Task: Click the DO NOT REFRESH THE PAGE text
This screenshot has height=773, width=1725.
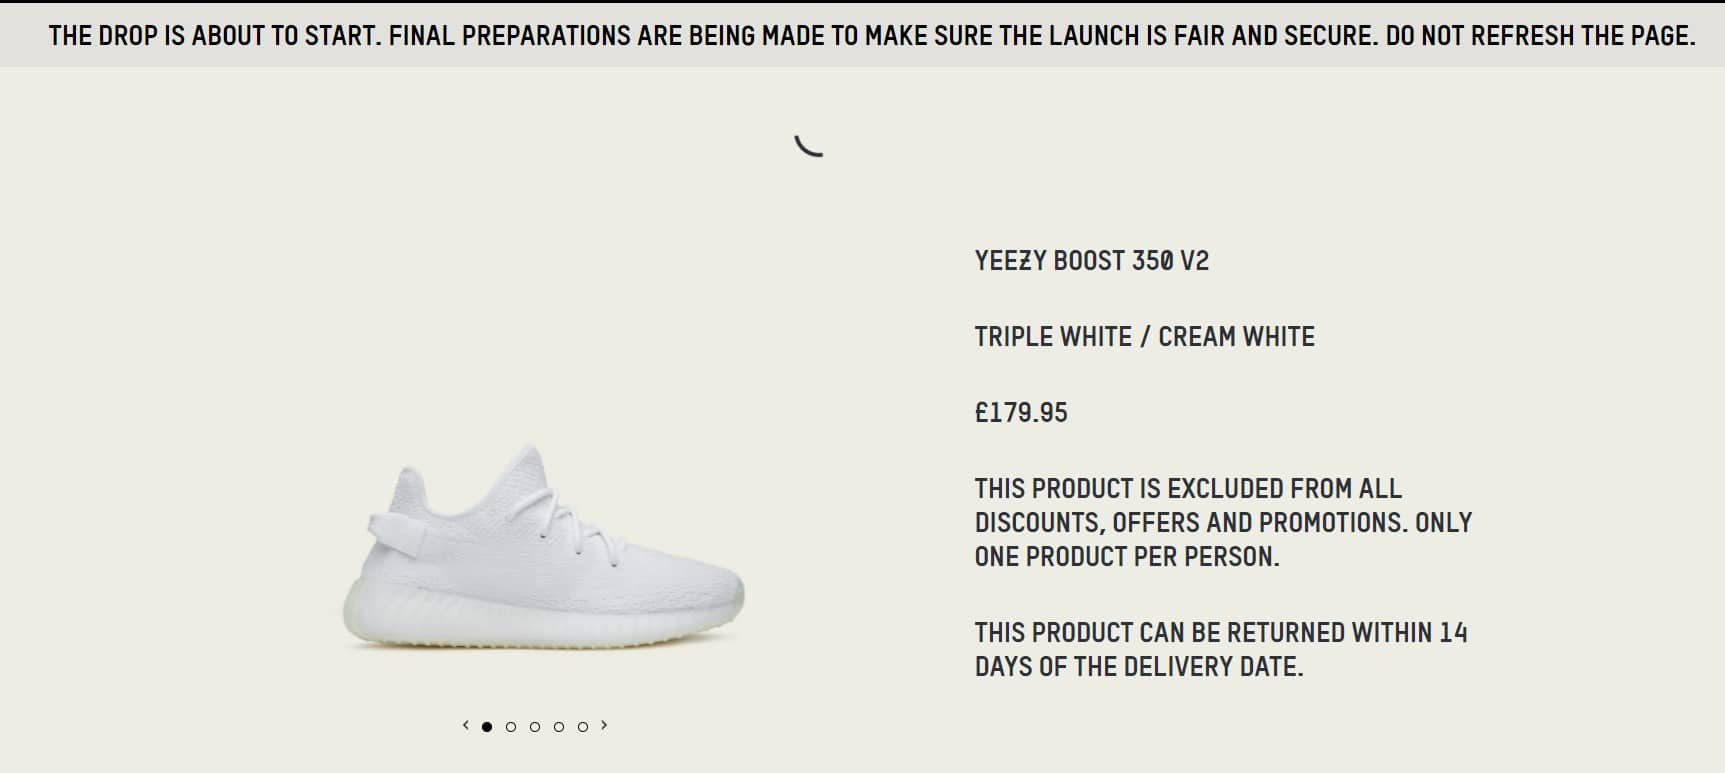Action: pos(1541,36)
